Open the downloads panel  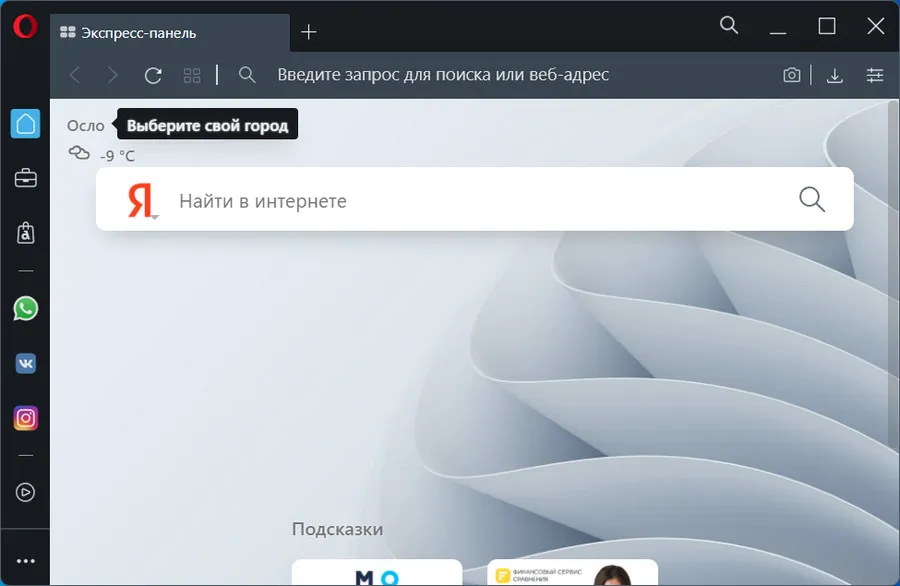point(835,75)
